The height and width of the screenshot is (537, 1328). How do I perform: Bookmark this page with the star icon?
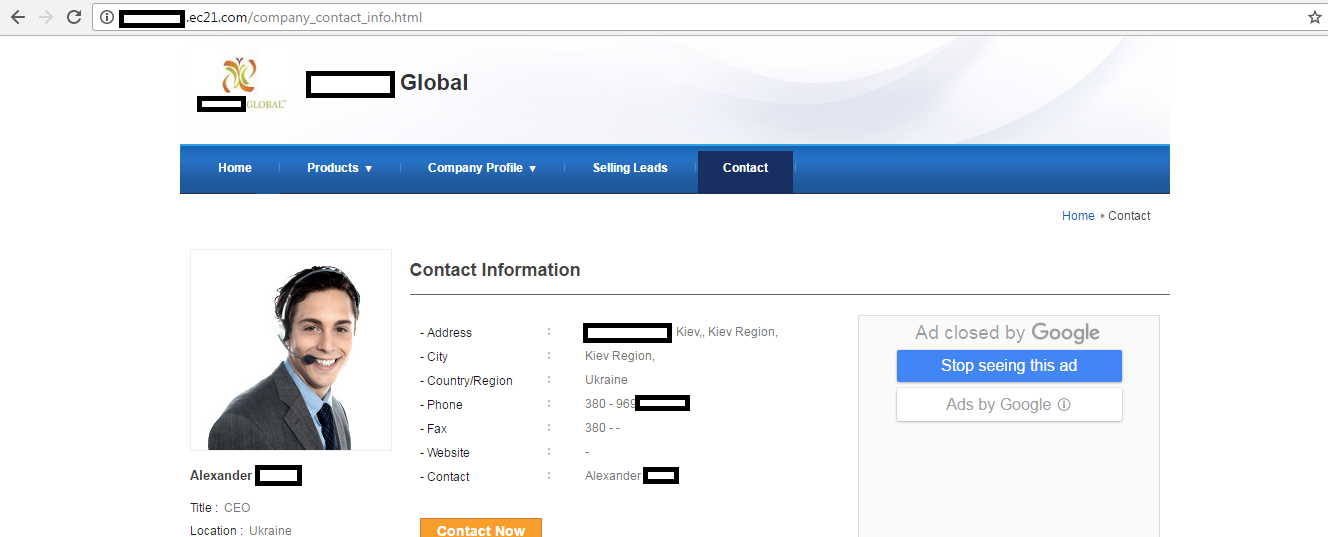point(1314,17)
